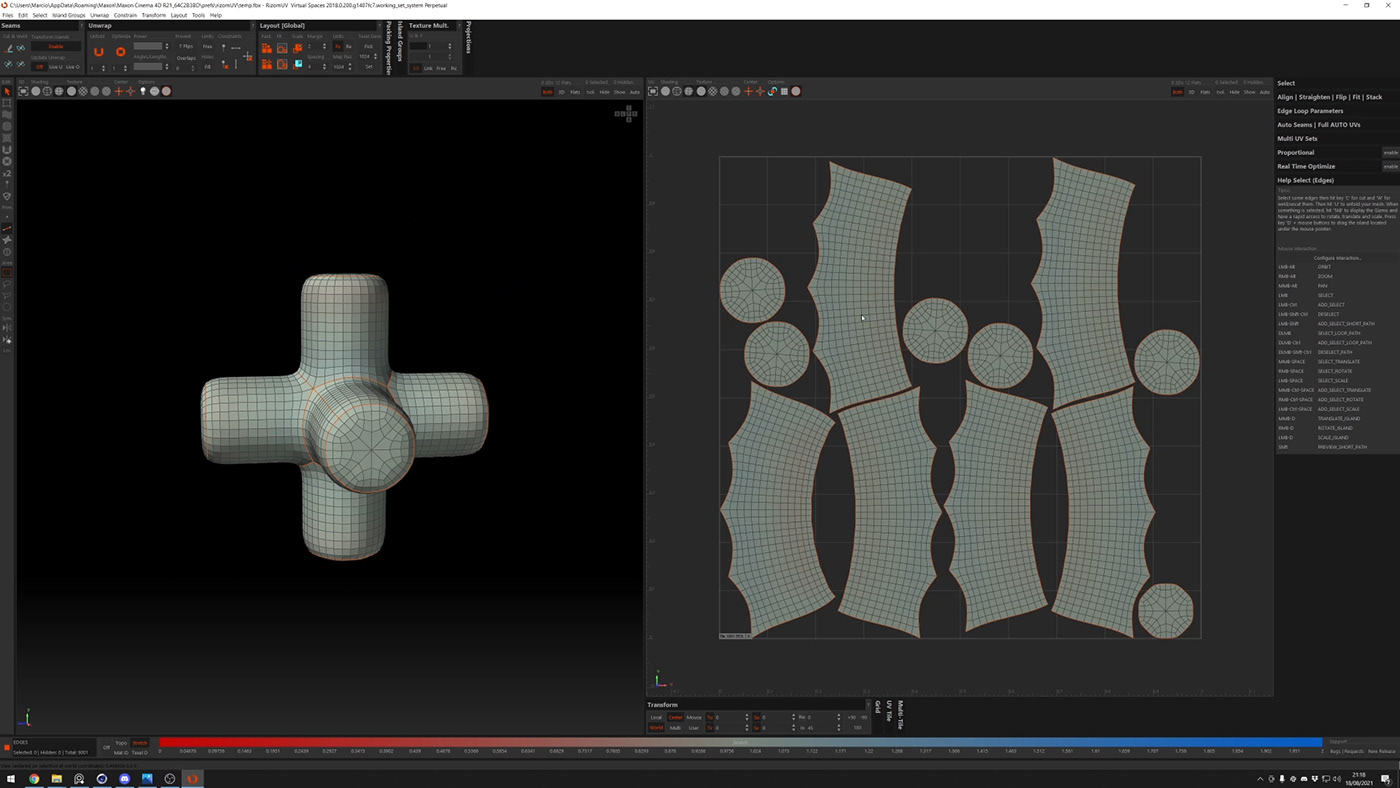Enable the Proportional option
The width and height of the screenshot is (1400, 788).
click(x=1390, y=153)
